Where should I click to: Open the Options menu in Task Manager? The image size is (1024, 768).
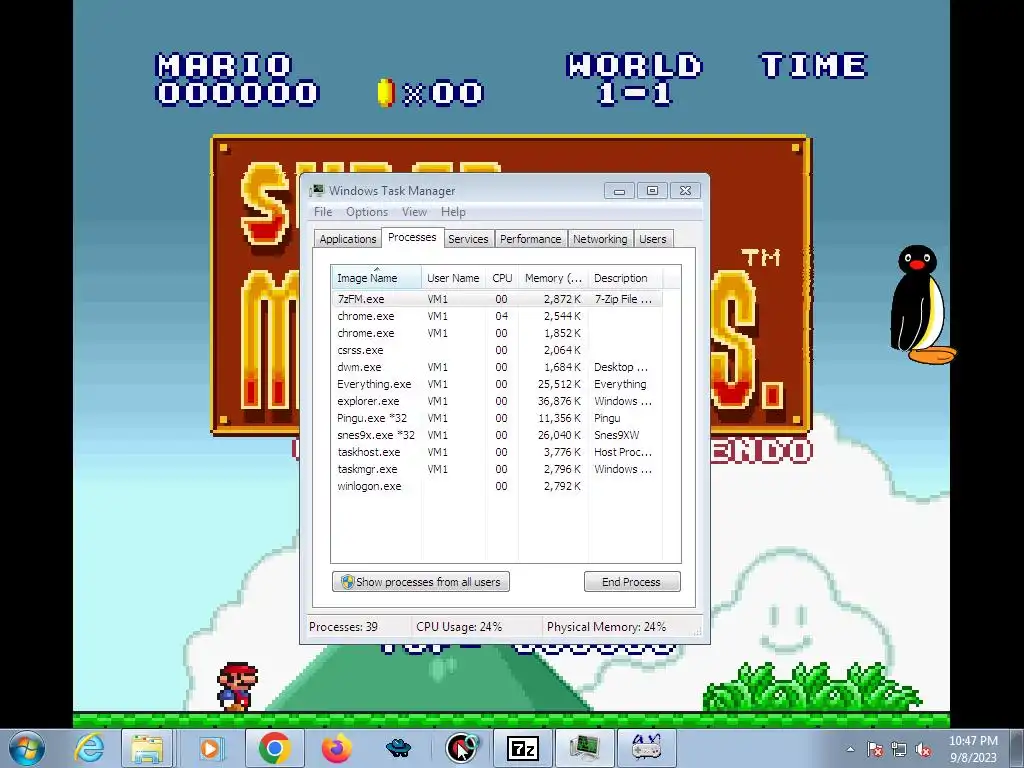click(x=367, y=212)
